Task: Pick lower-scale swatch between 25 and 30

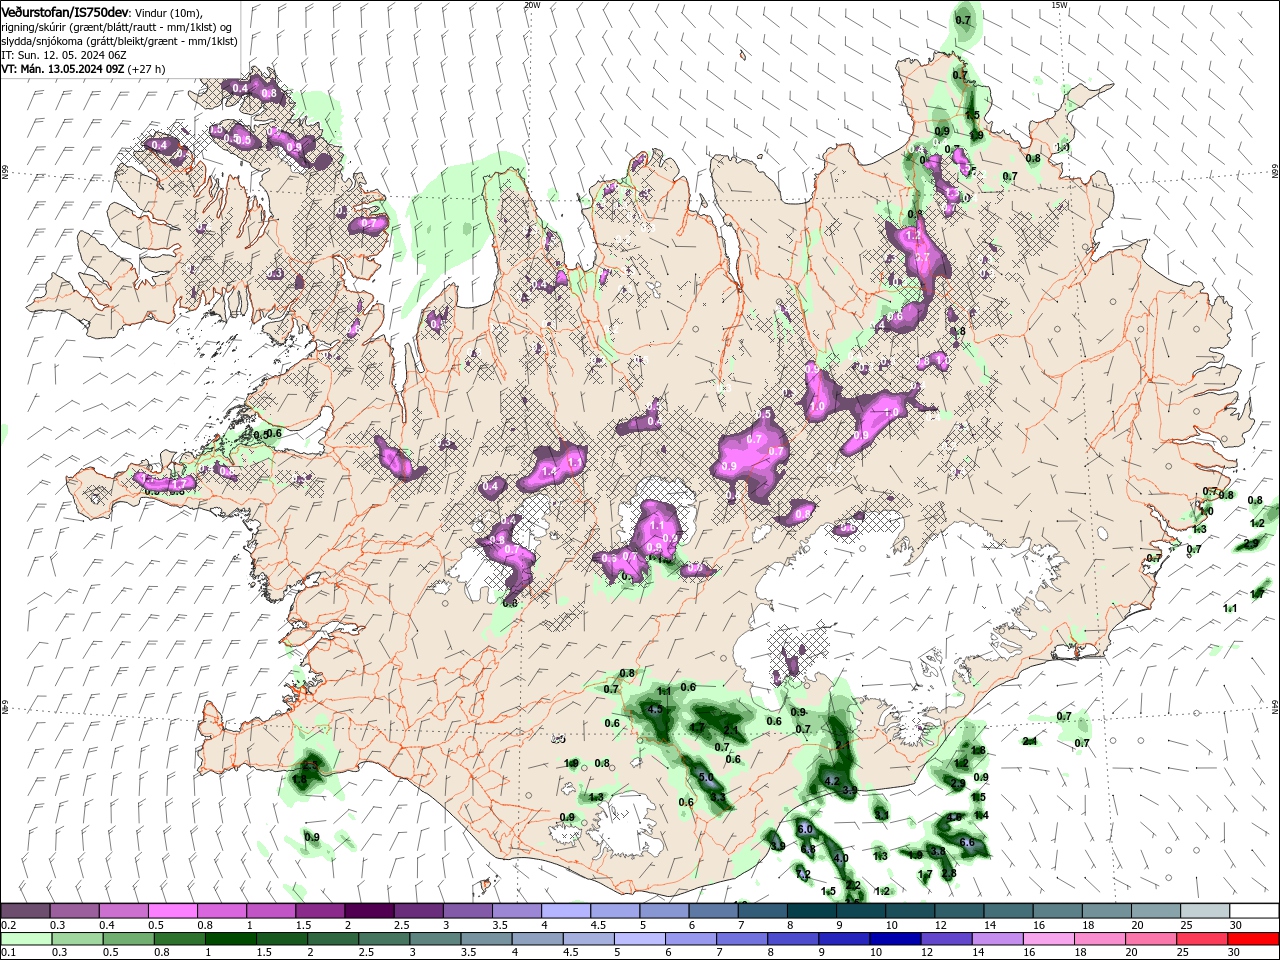Action: pyautogui.click(x=1200, y=939)
